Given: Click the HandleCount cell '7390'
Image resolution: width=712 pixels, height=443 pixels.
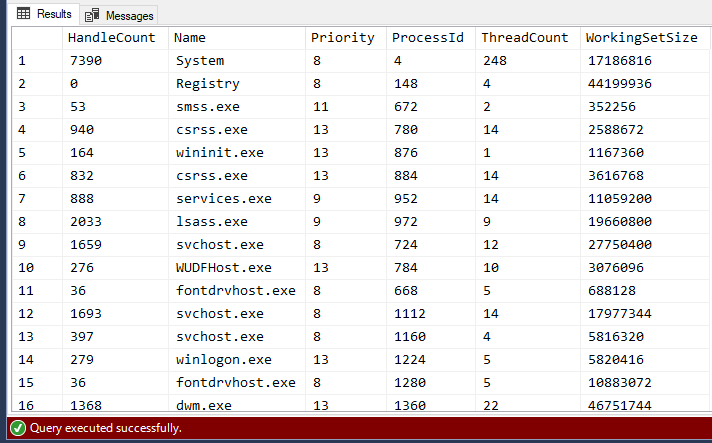Looking at the screenshot, I should click(x=115, y=61).
